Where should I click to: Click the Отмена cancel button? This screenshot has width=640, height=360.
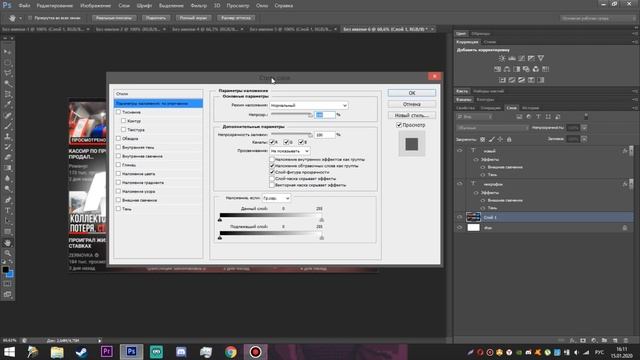tap(412, 104)
